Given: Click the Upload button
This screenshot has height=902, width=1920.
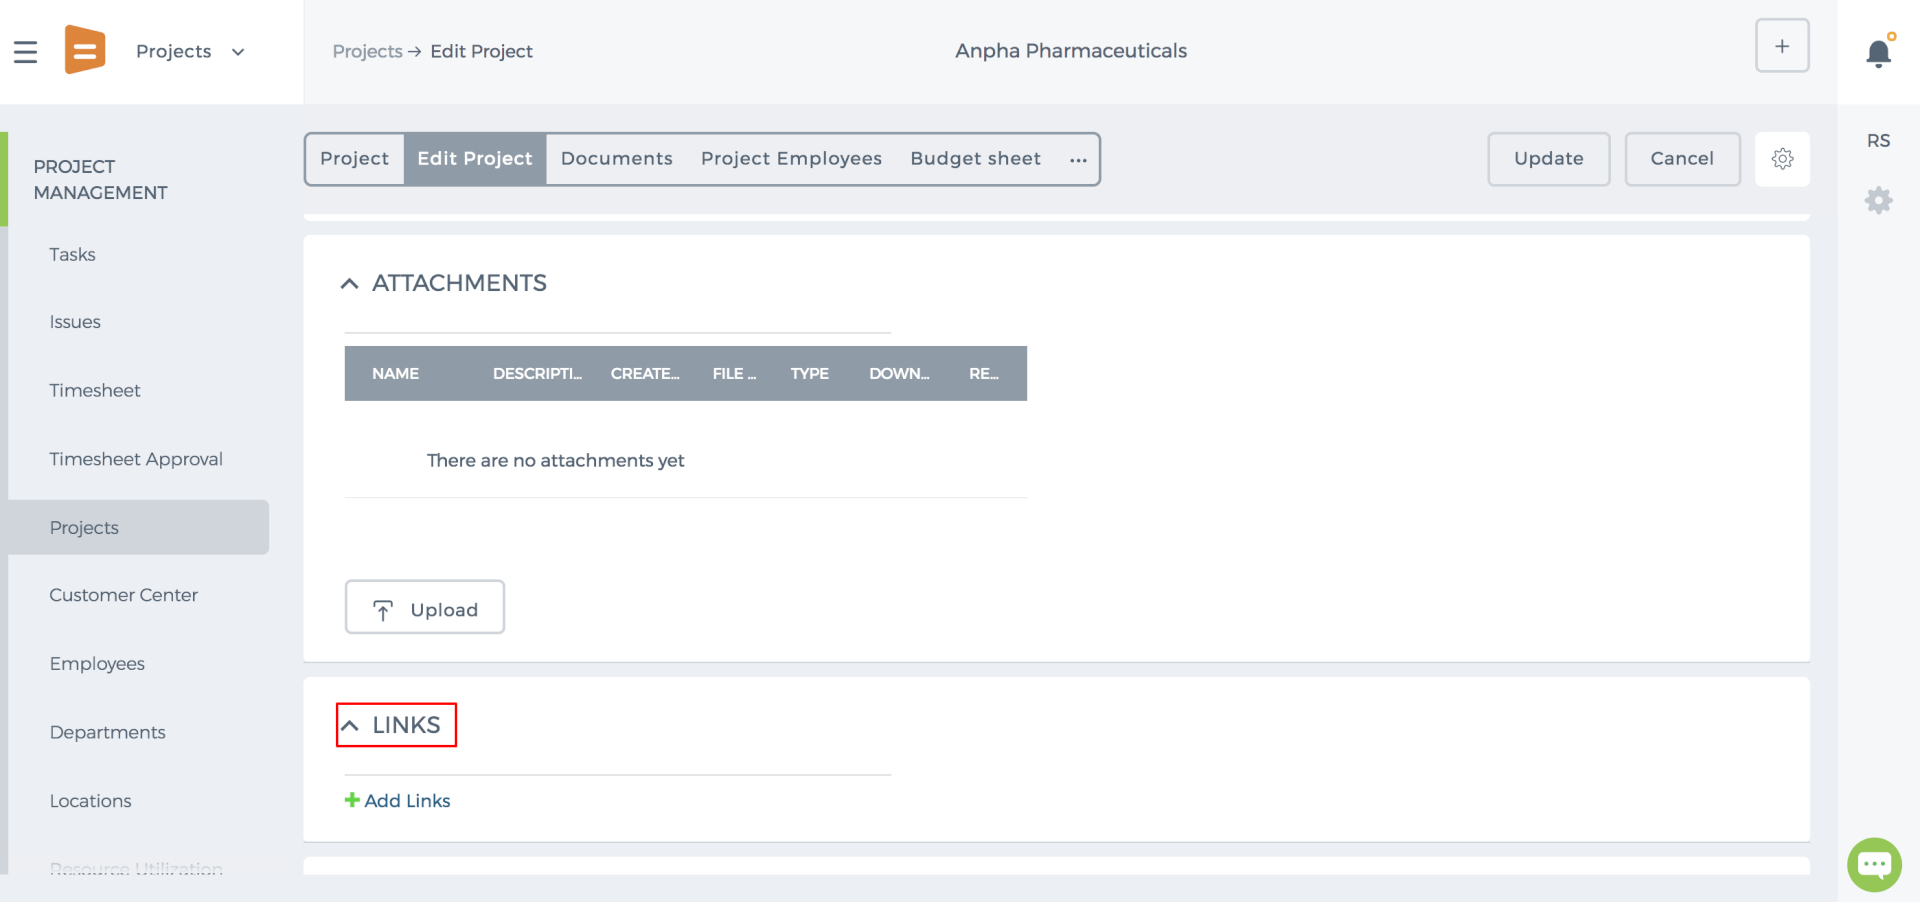Looking at the screenshot, I should click(x=425, y=607).
